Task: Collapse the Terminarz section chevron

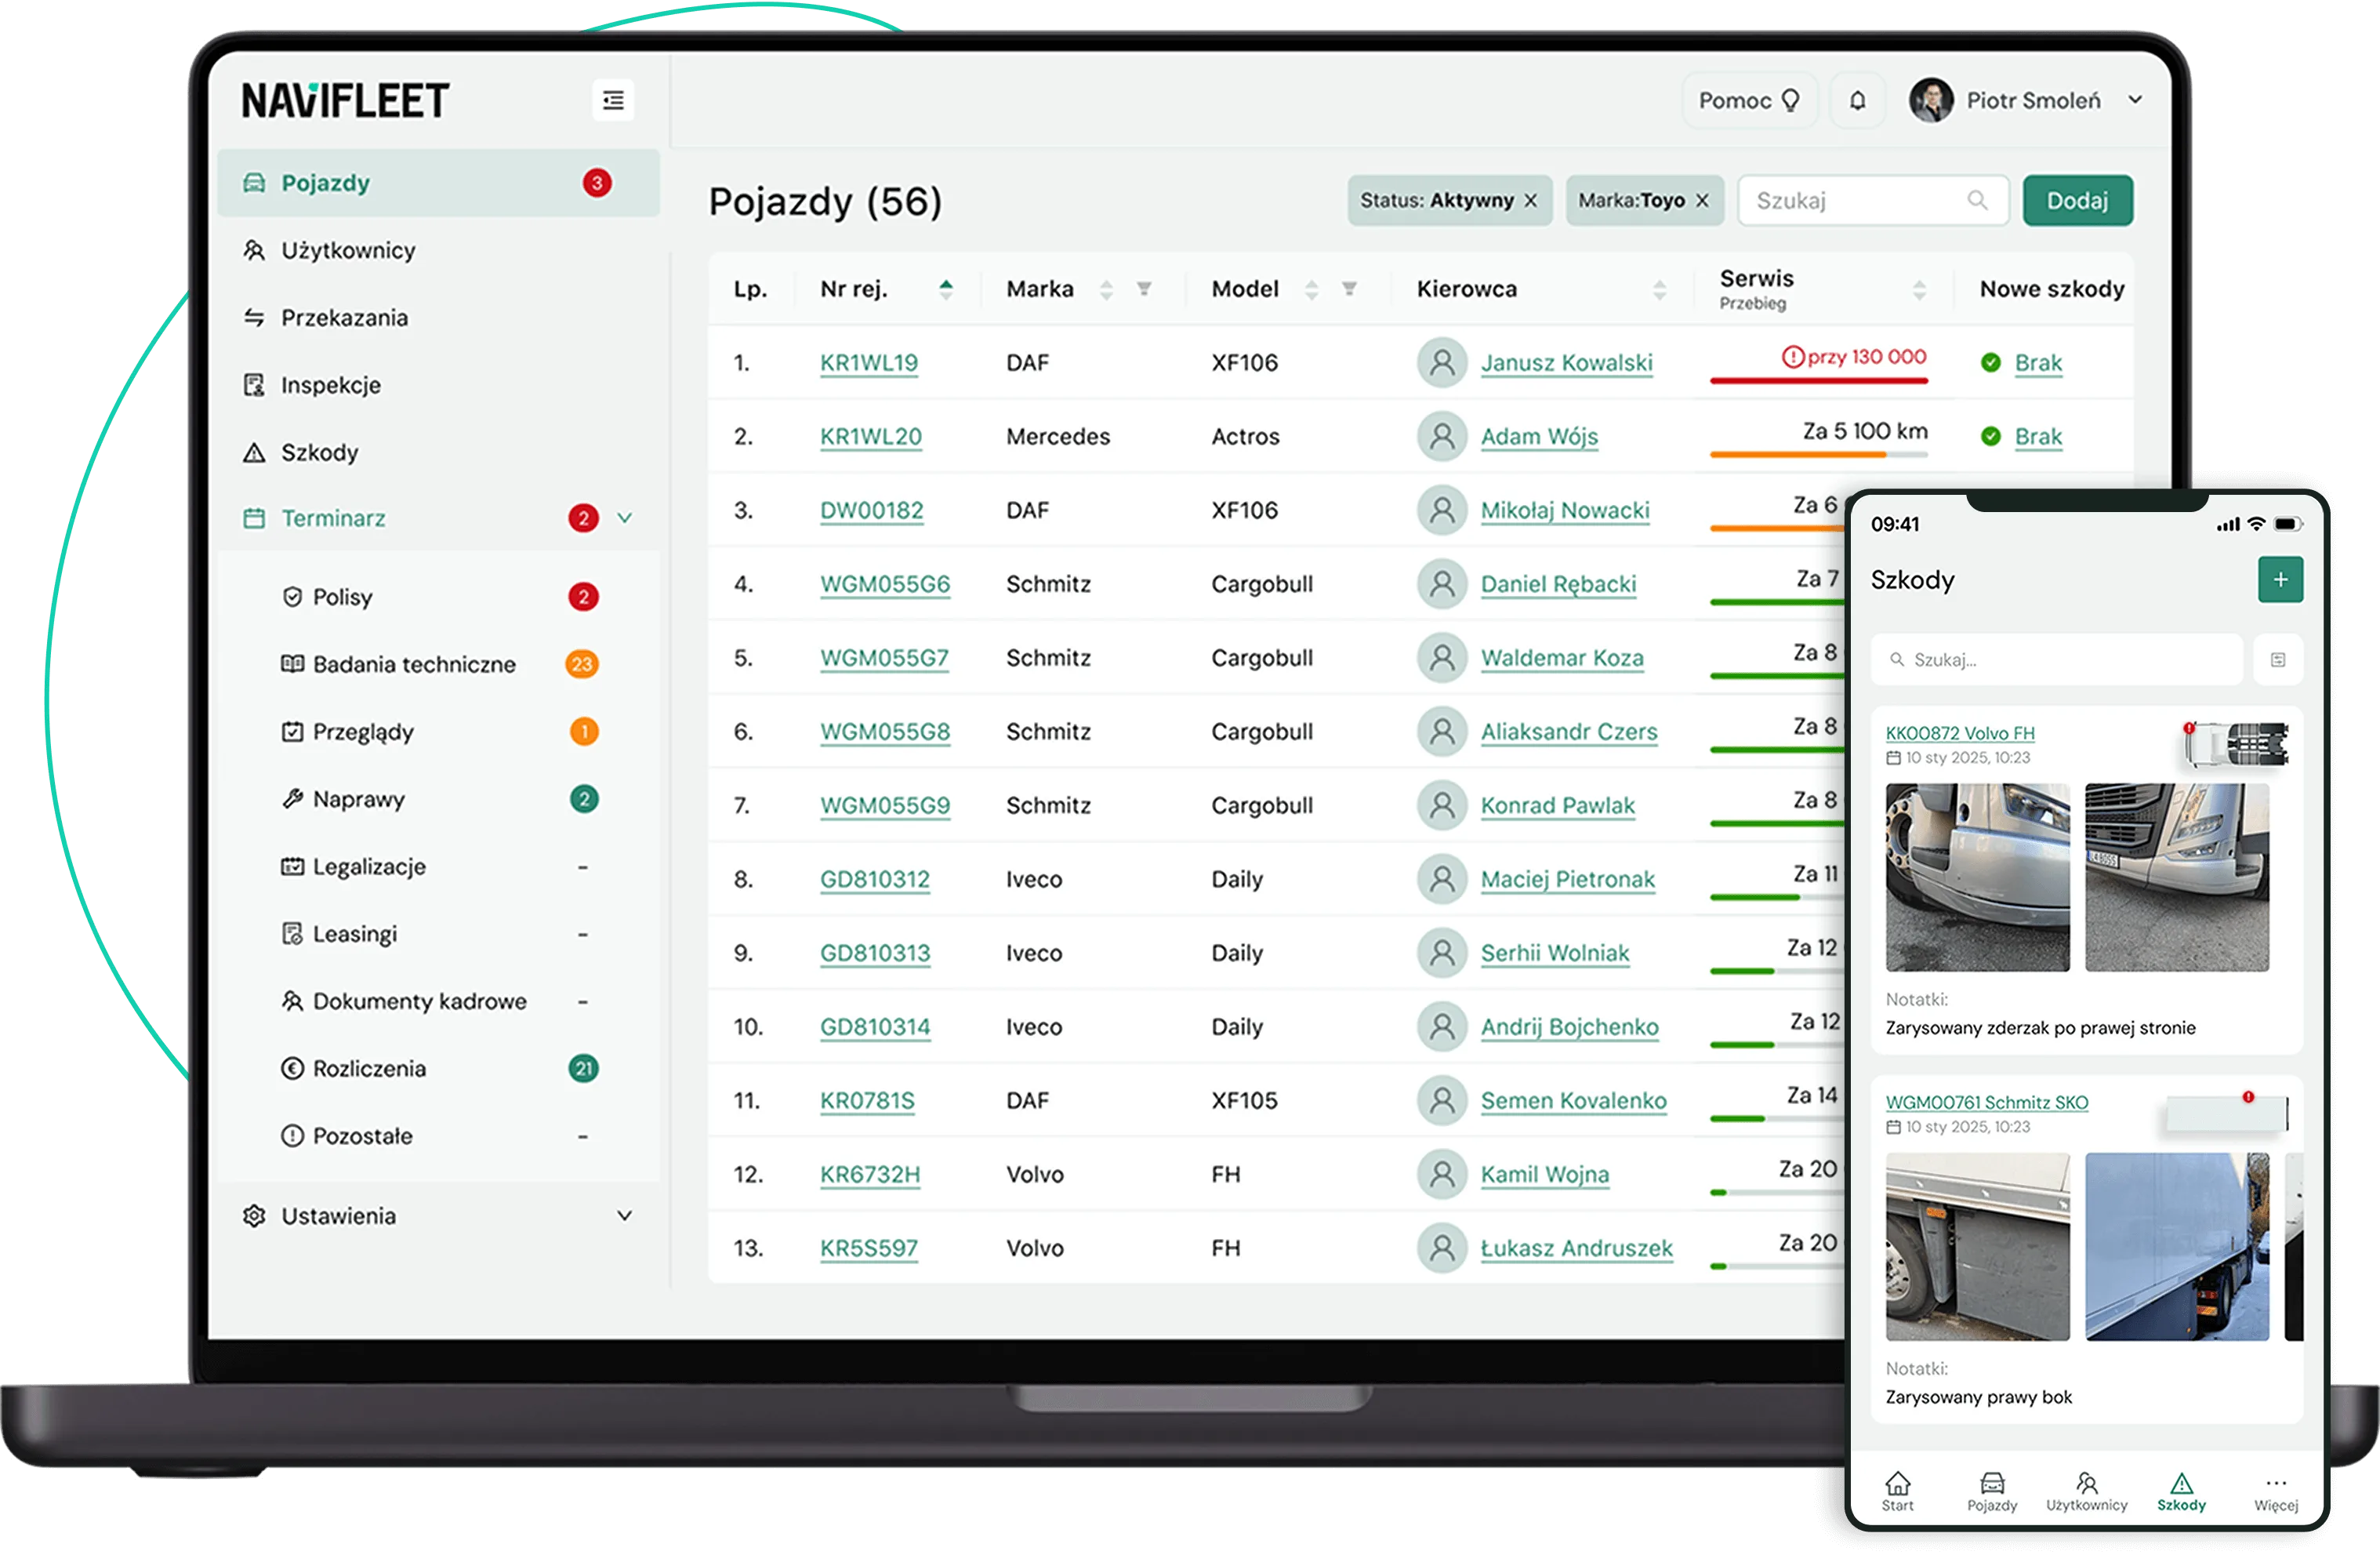Action: (625, 518)
